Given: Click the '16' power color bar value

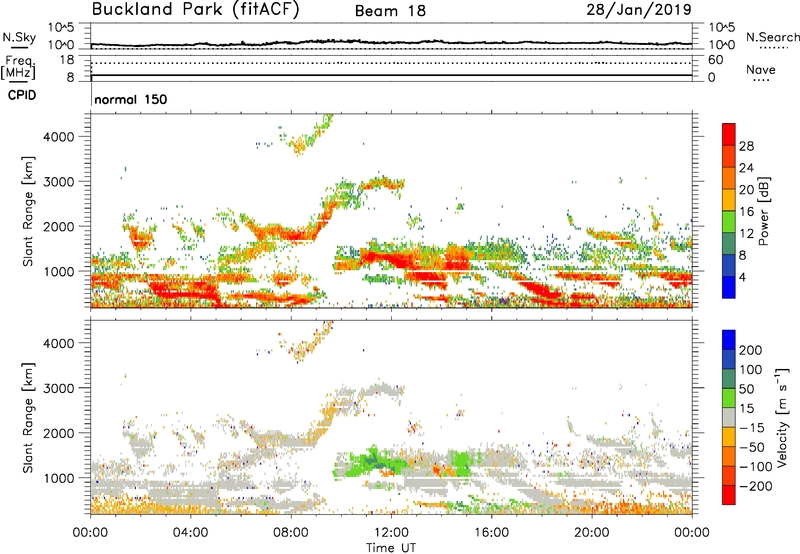Looking at the screenshot, I should point(746,212).
